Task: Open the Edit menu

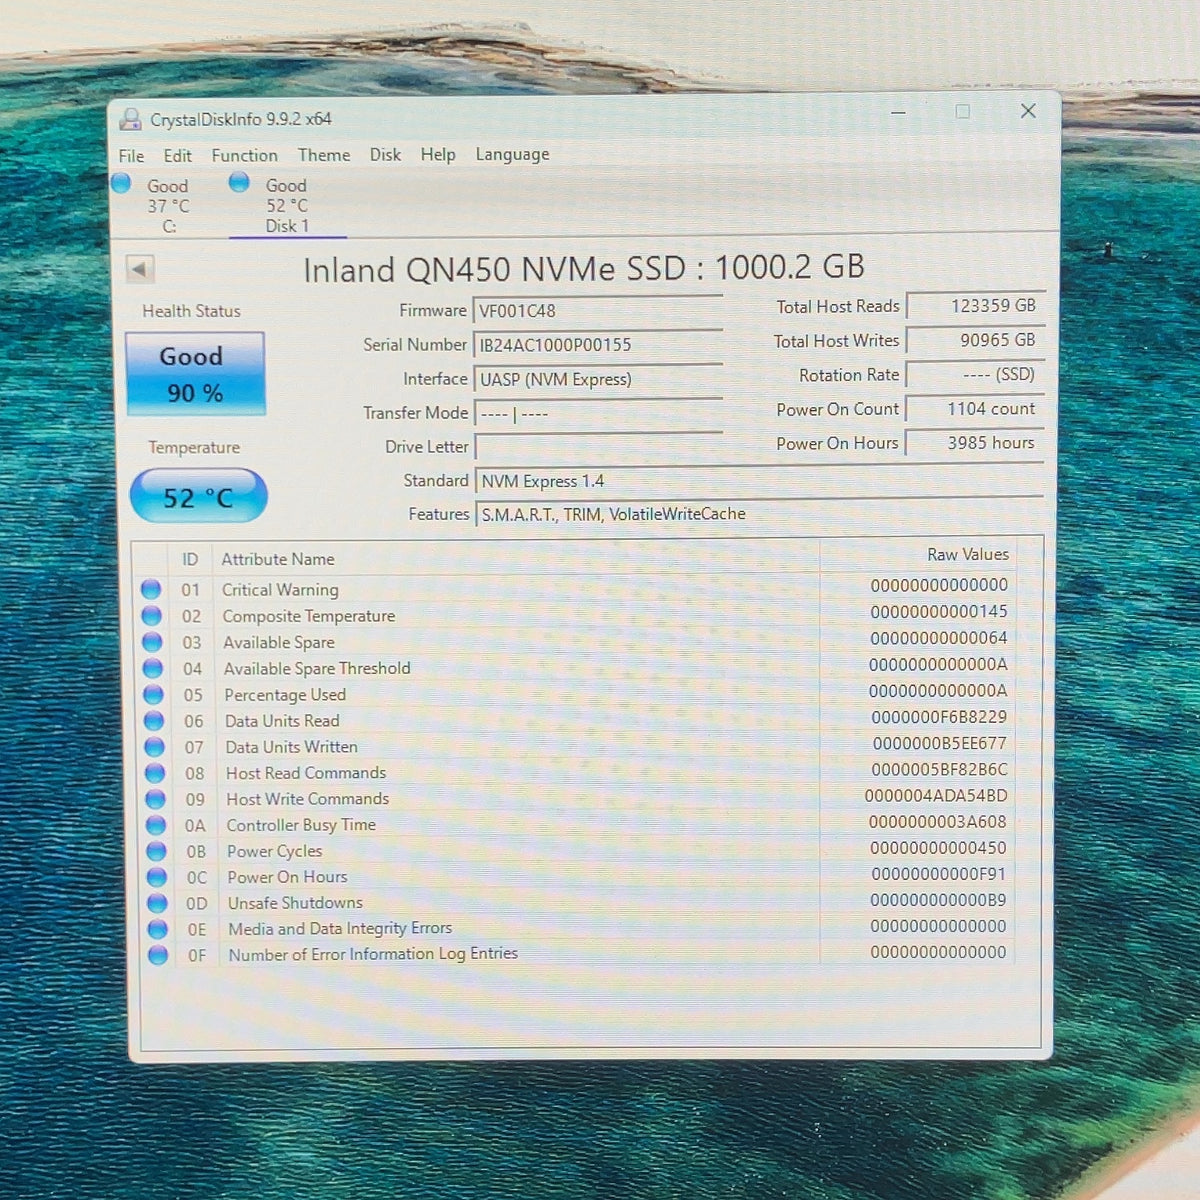Action: point(178,156)
